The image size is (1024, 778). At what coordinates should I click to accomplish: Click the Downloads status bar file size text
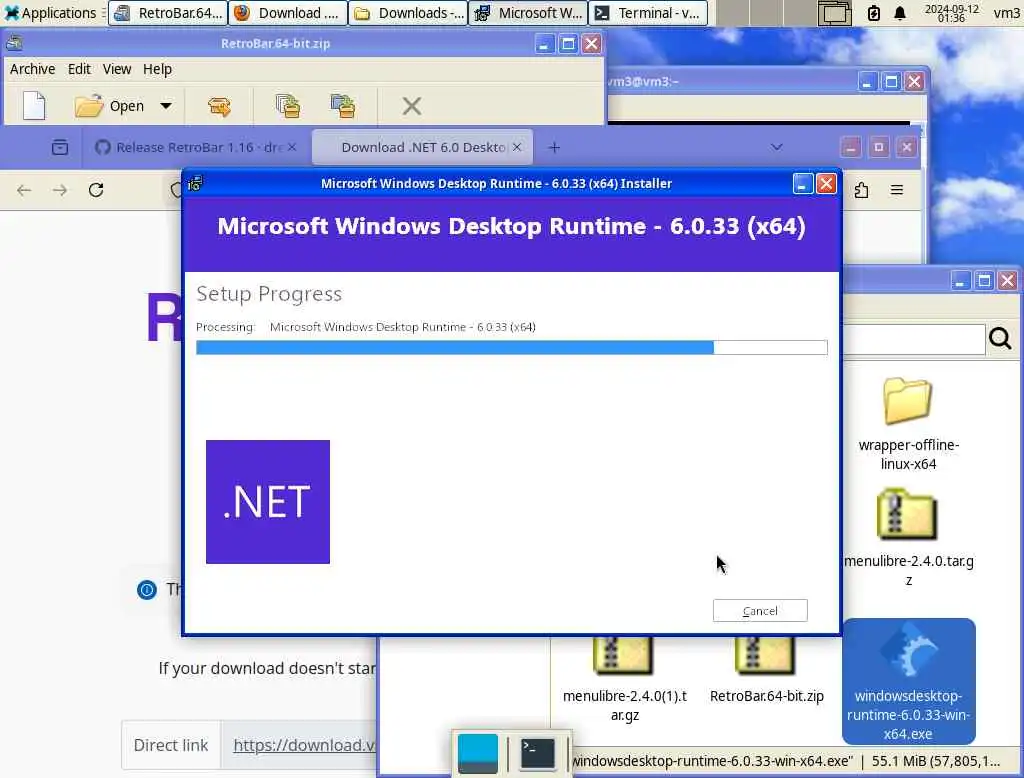click(x=936, y=761)
